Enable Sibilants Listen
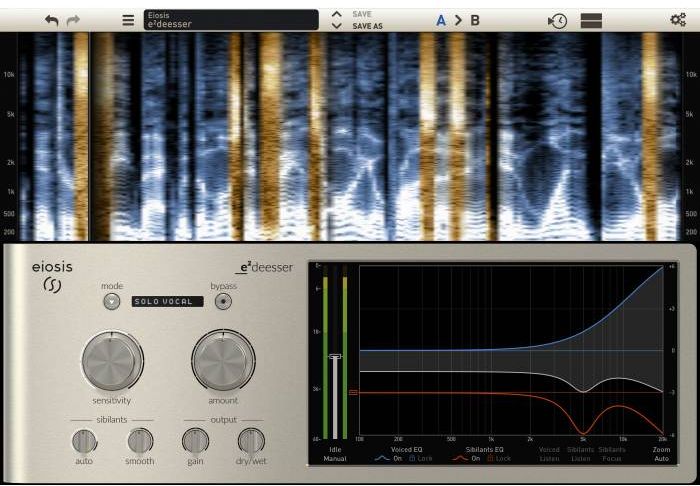This screenshot has width=700, height=486. (x=581, y=454)
